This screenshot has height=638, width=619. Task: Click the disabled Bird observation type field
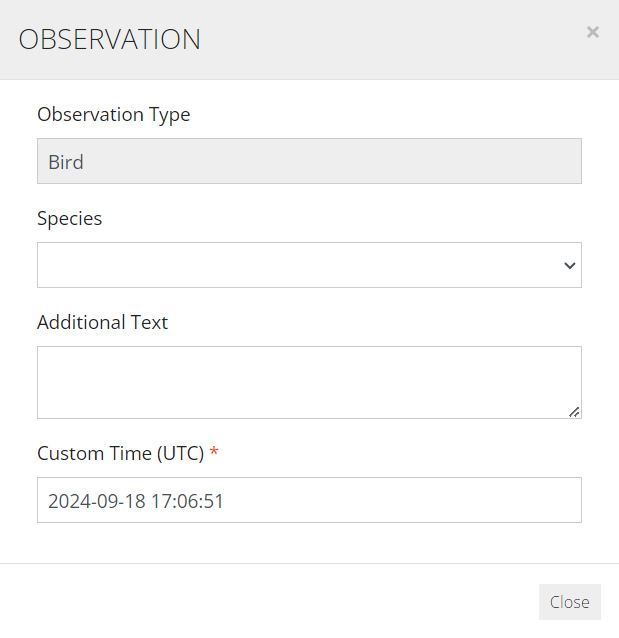(309, 161)
